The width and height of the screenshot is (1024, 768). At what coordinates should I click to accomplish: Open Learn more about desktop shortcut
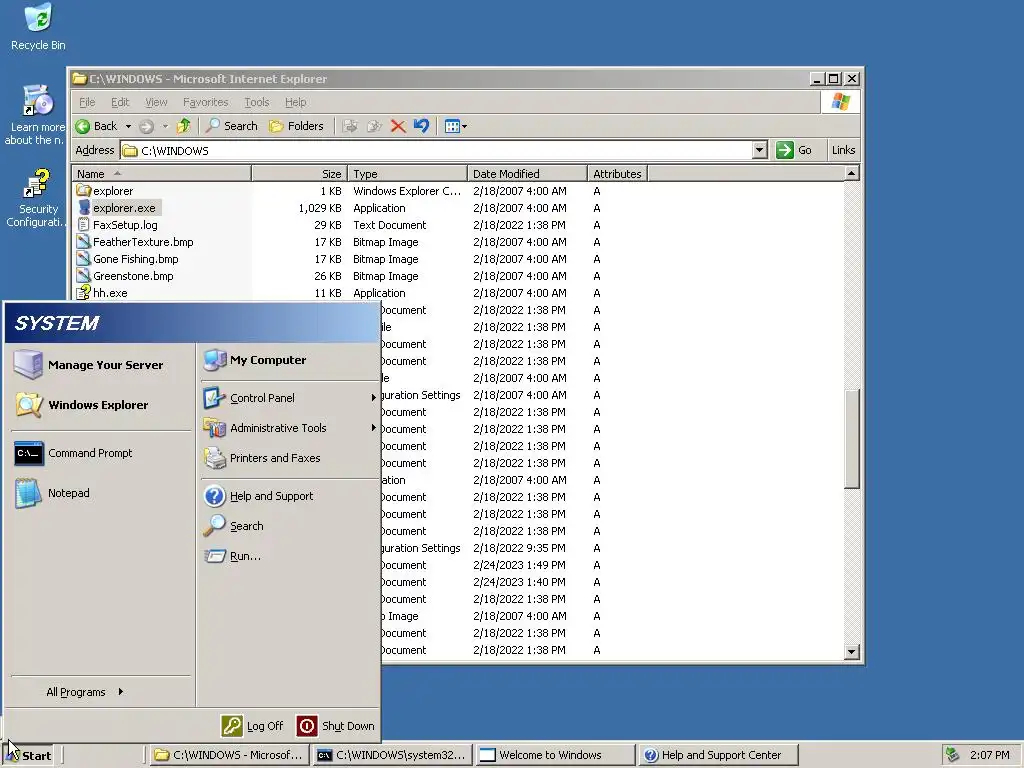coord(36,115)
